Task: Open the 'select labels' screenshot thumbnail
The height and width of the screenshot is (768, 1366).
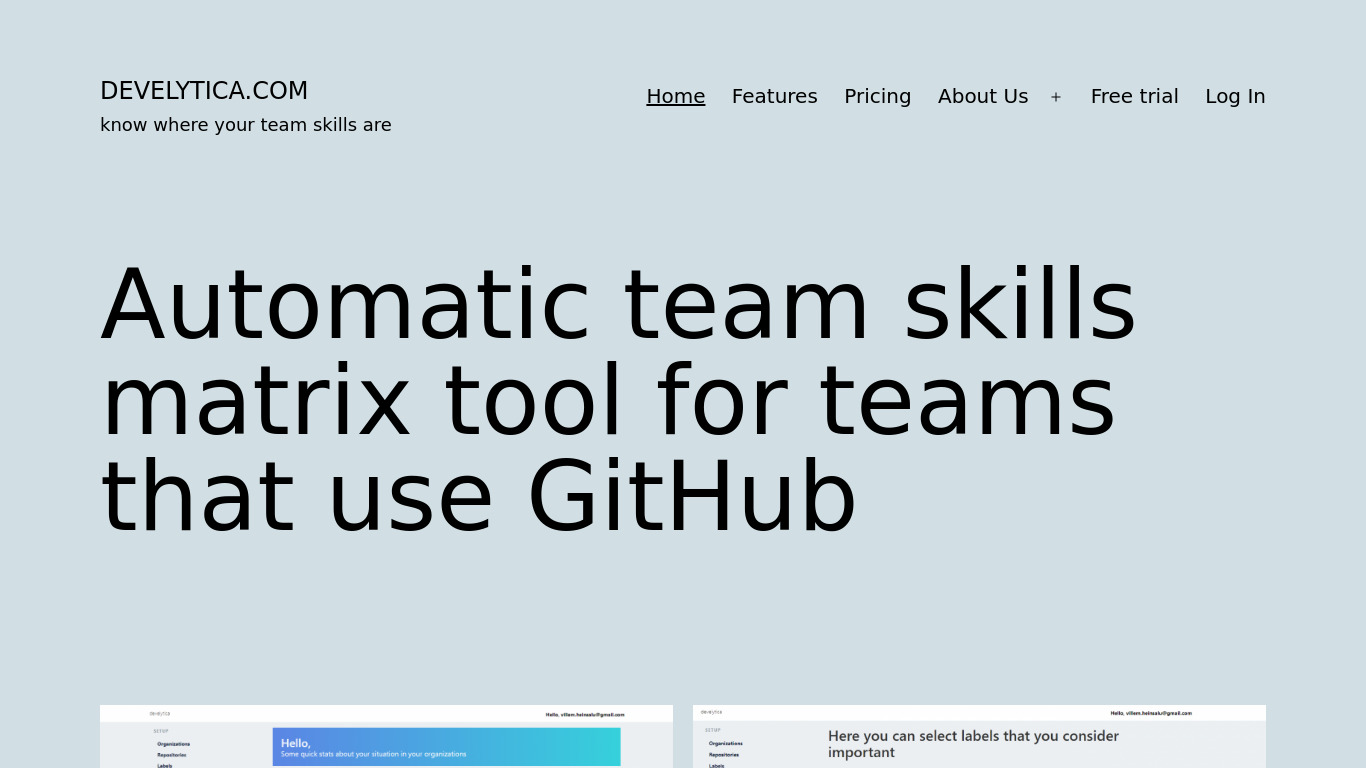Action: point(979,736)
